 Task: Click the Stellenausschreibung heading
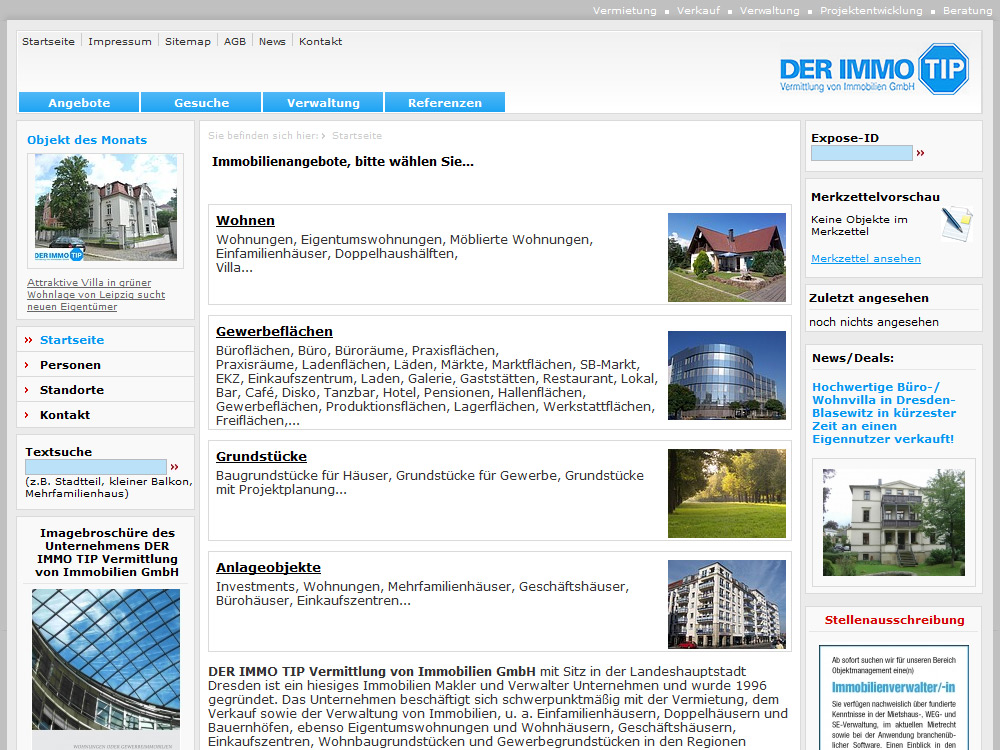coord(894,620)
